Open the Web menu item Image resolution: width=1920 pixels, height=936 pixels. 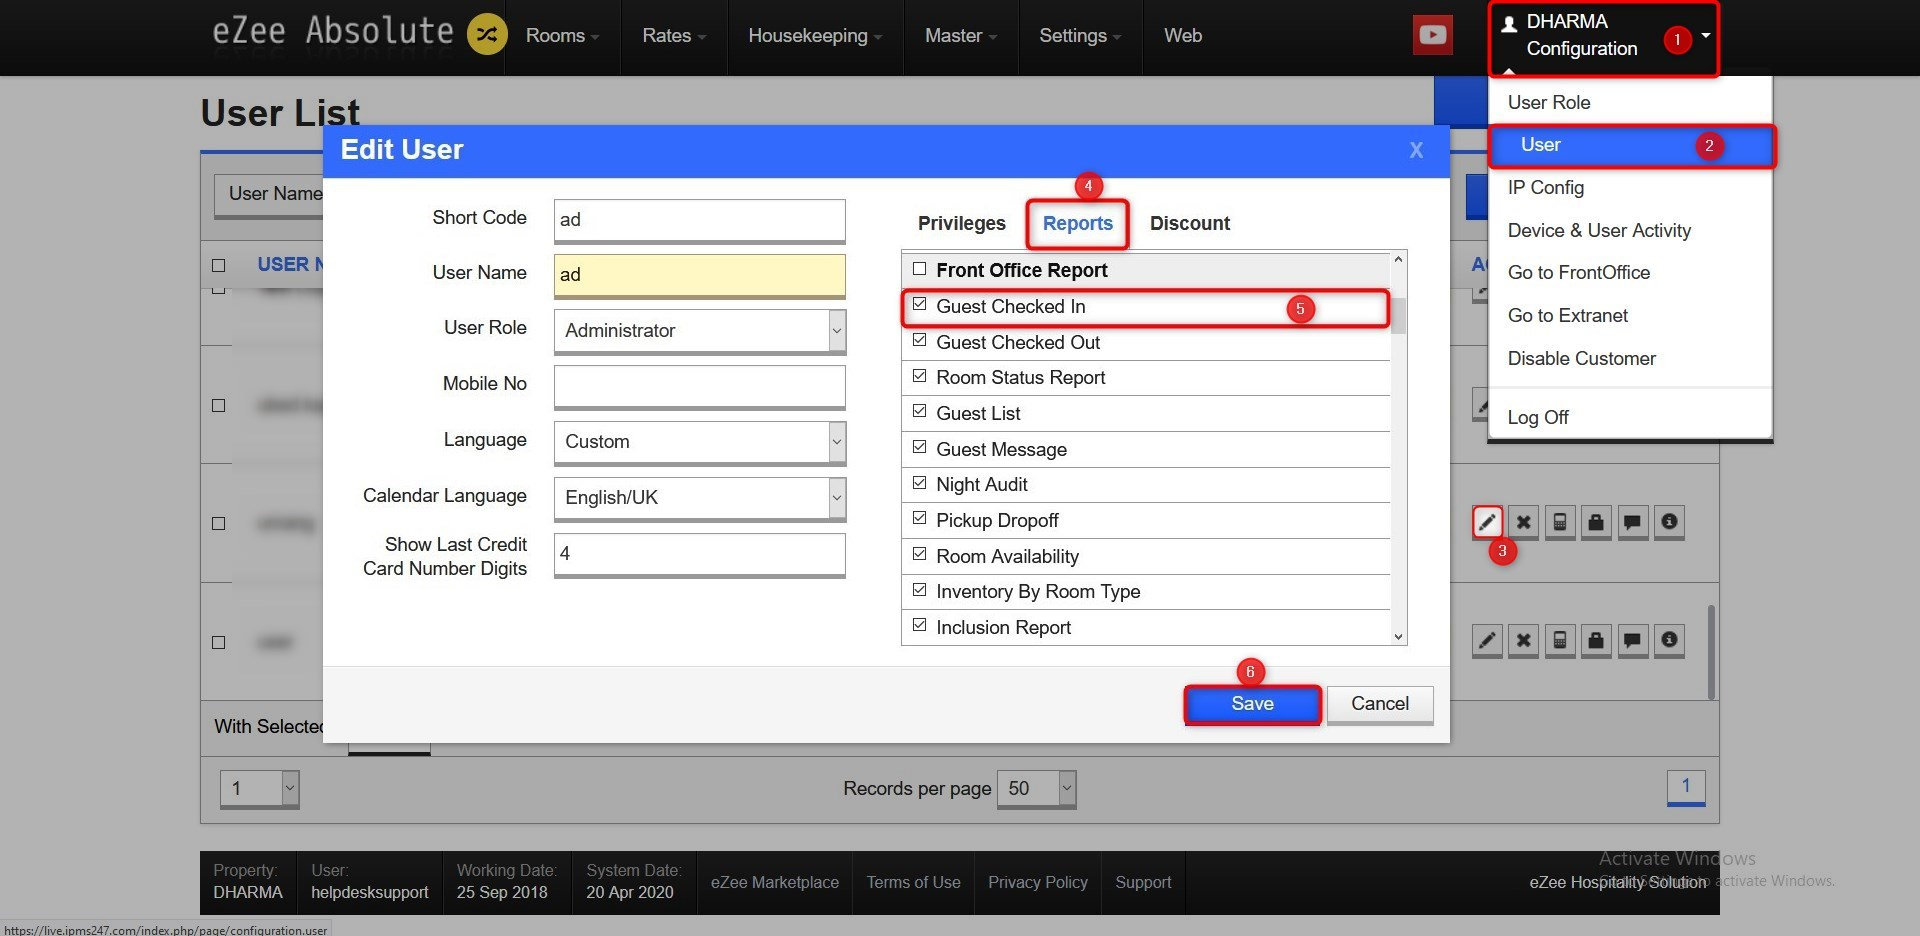point(1183,36)
